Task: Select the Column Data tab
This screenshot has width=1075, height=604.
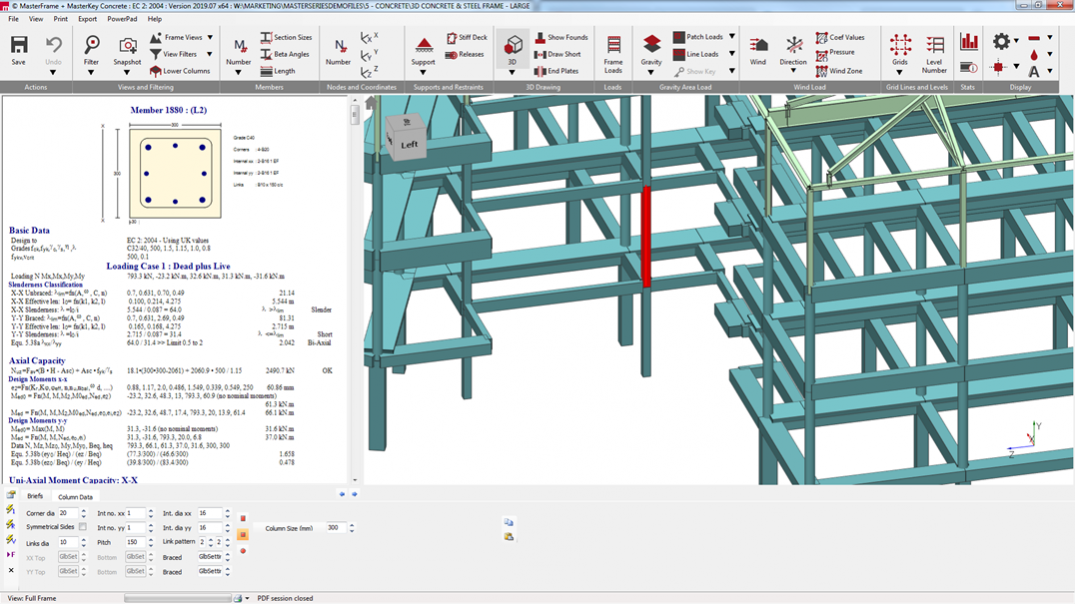Action: [75, 496]
